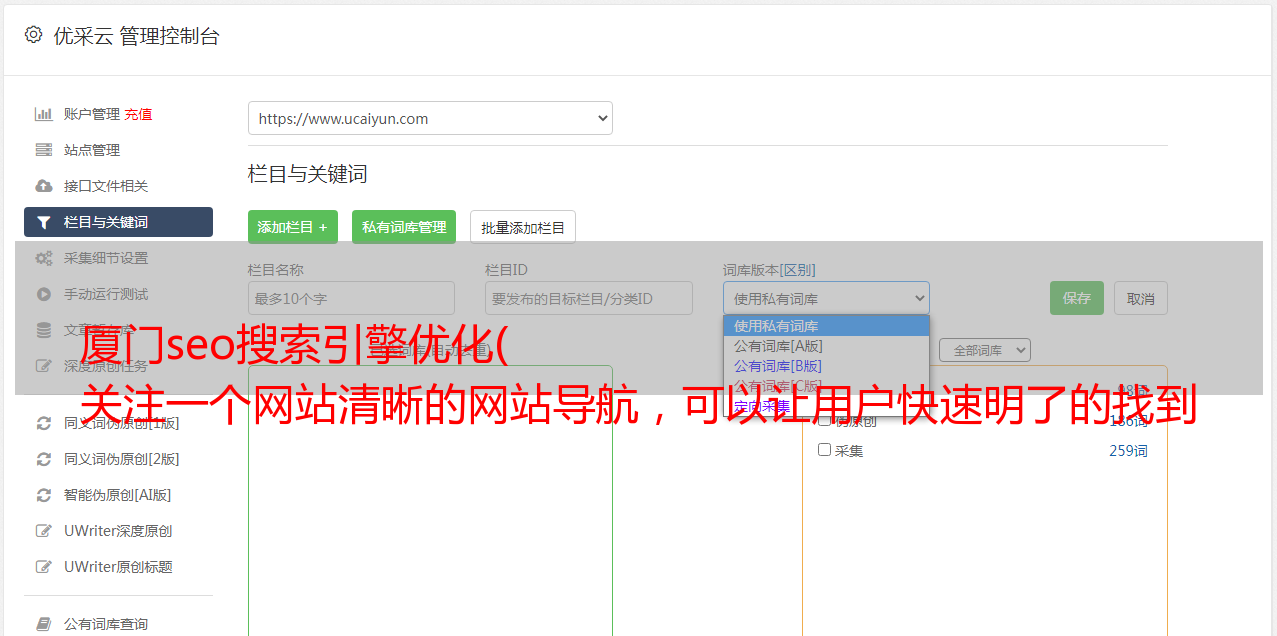Click the edit icon for UWriter深度原创

pos(43,531)
